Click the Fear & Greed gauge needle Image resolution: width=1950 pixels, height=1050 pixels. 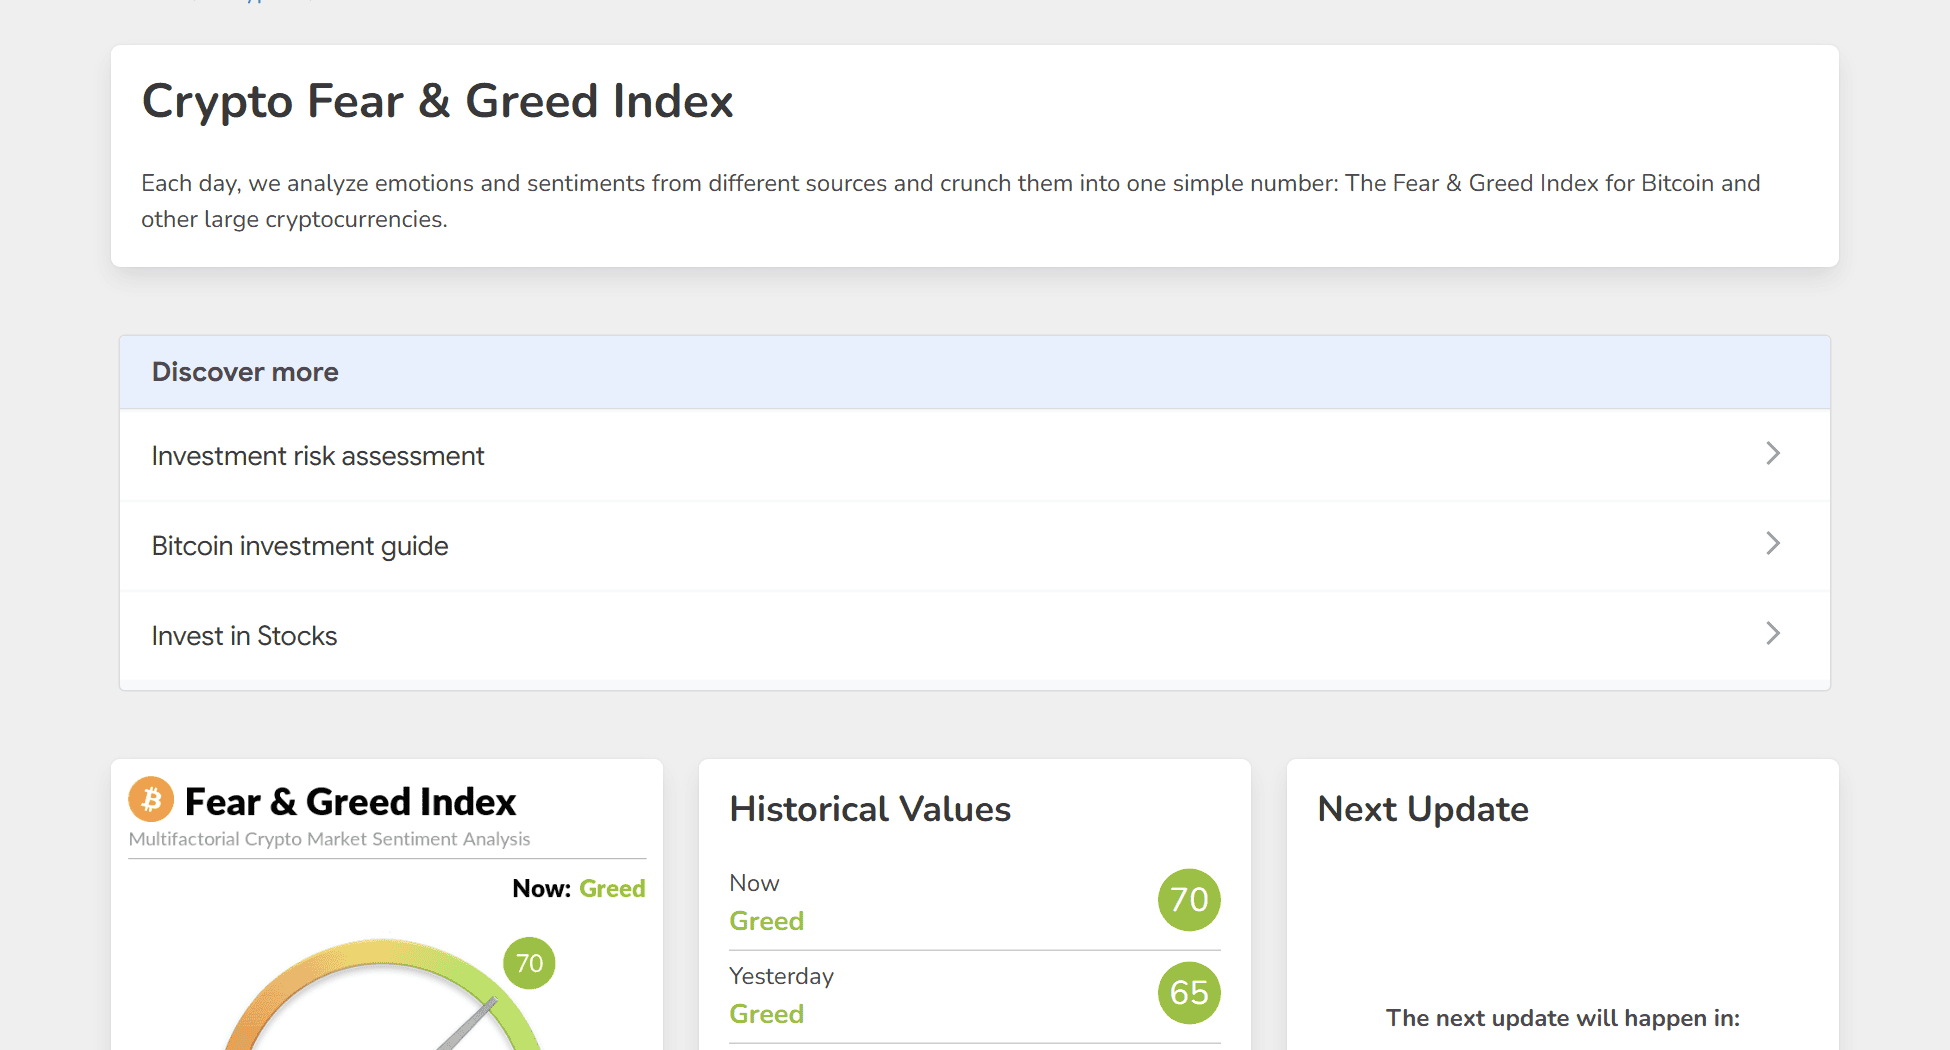[x=467, y=1024]
